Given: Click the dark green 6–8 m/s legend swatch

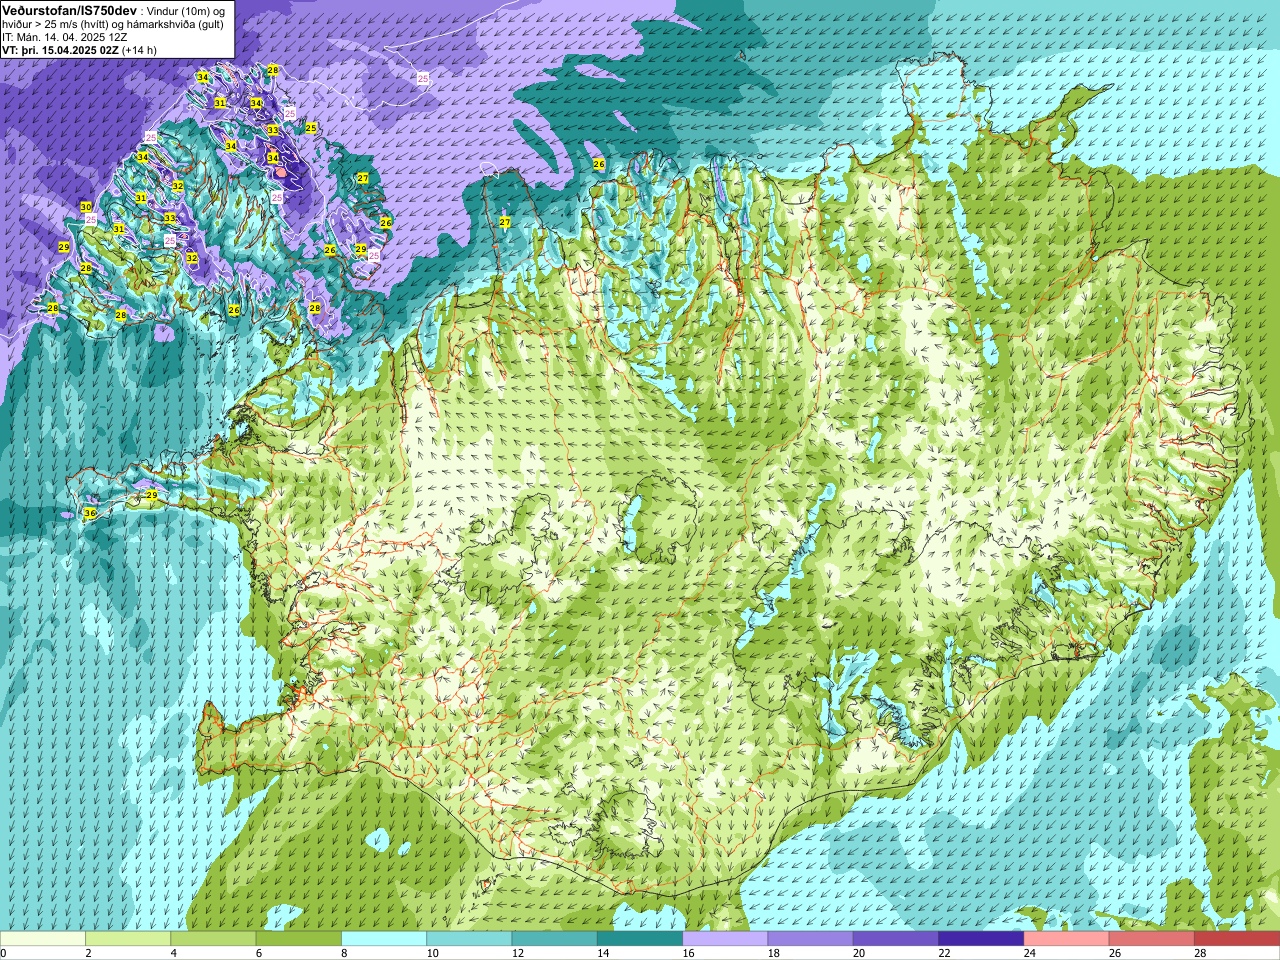Looking at the screenshot, I should (x=299, y=939).
